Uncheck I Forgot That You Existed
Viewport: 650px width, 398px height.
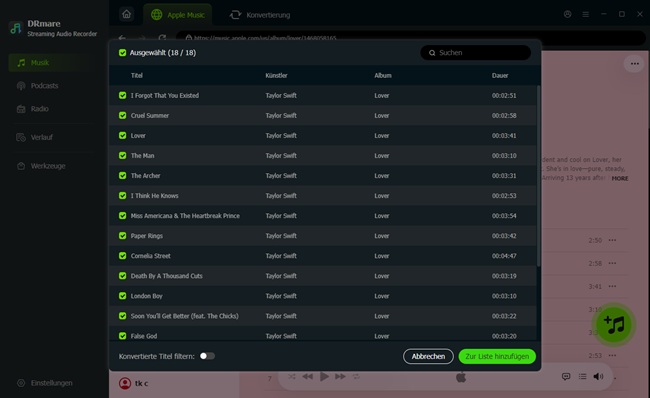click(x=122, y=95)
